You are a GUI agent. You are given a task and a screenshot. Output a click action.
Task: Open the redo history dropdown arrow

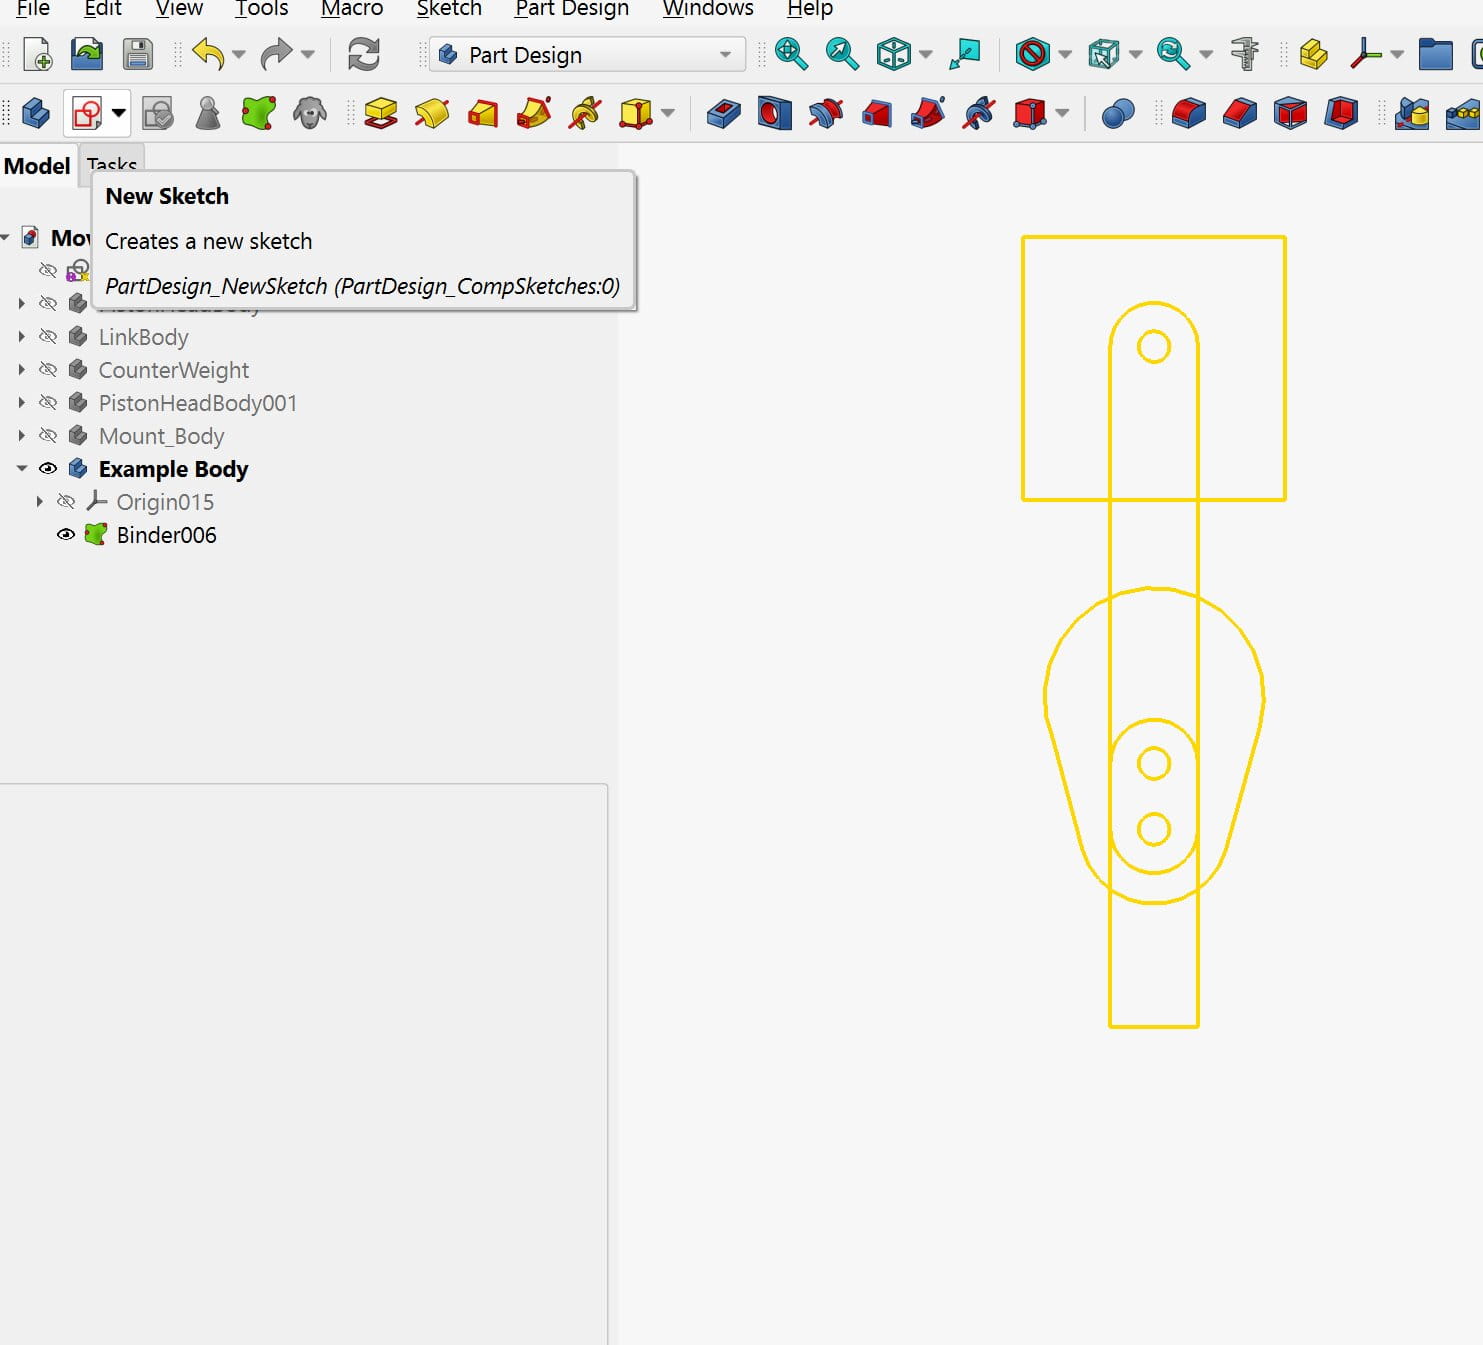coord(307,55)
